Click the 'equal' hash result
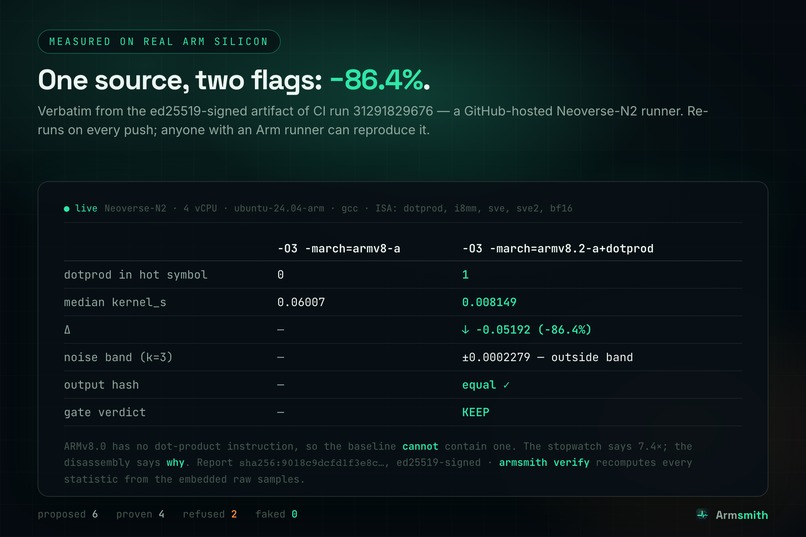Image resolution: width=806 pixels, height=537 pixels. tap(479, 385)
